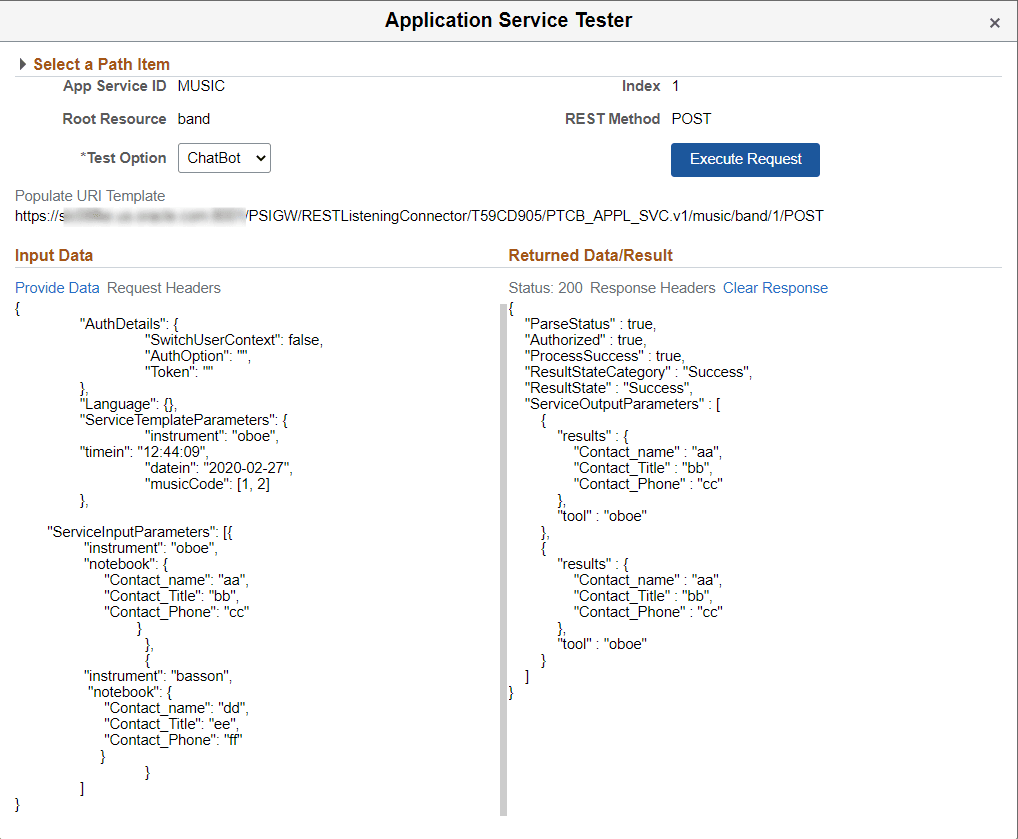Clear the returned response data
This screenshot has height=839, width=1018.
(x=775, y=287)
